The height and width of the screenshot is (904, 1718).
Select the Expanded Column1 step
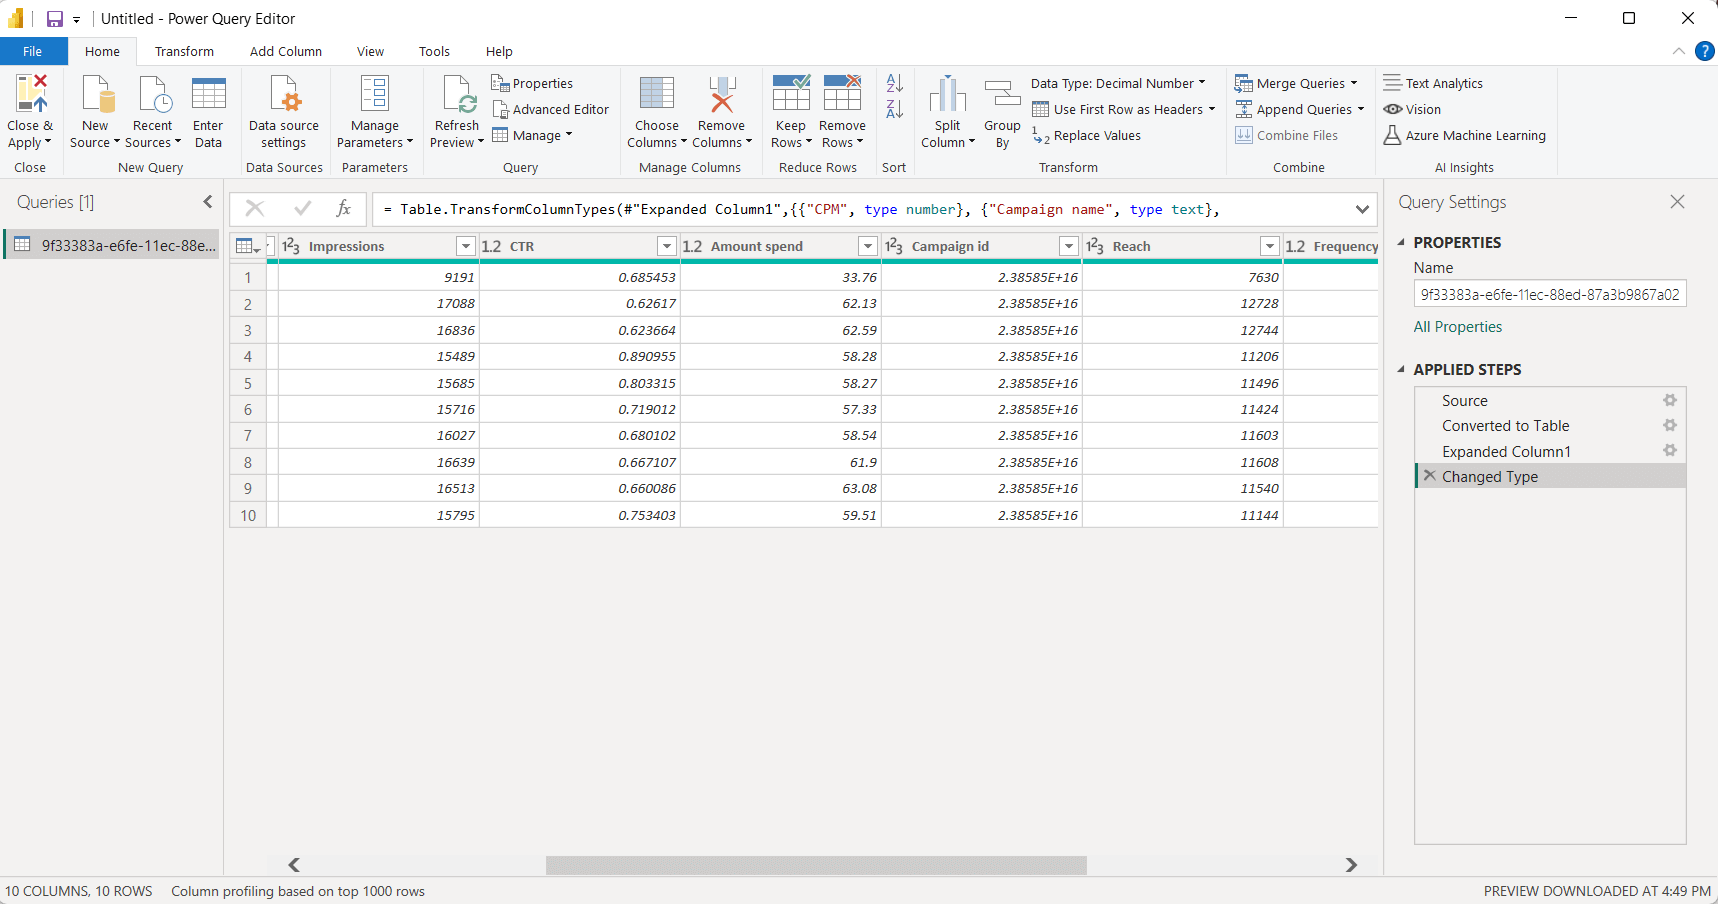(x=1506, y=451)
